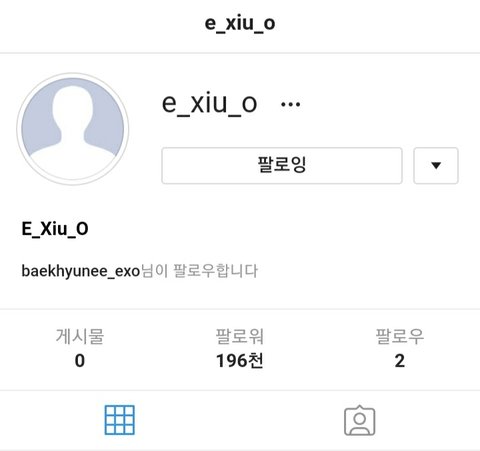
Task: Open the tagged photos tab icon
Action: 360,420
